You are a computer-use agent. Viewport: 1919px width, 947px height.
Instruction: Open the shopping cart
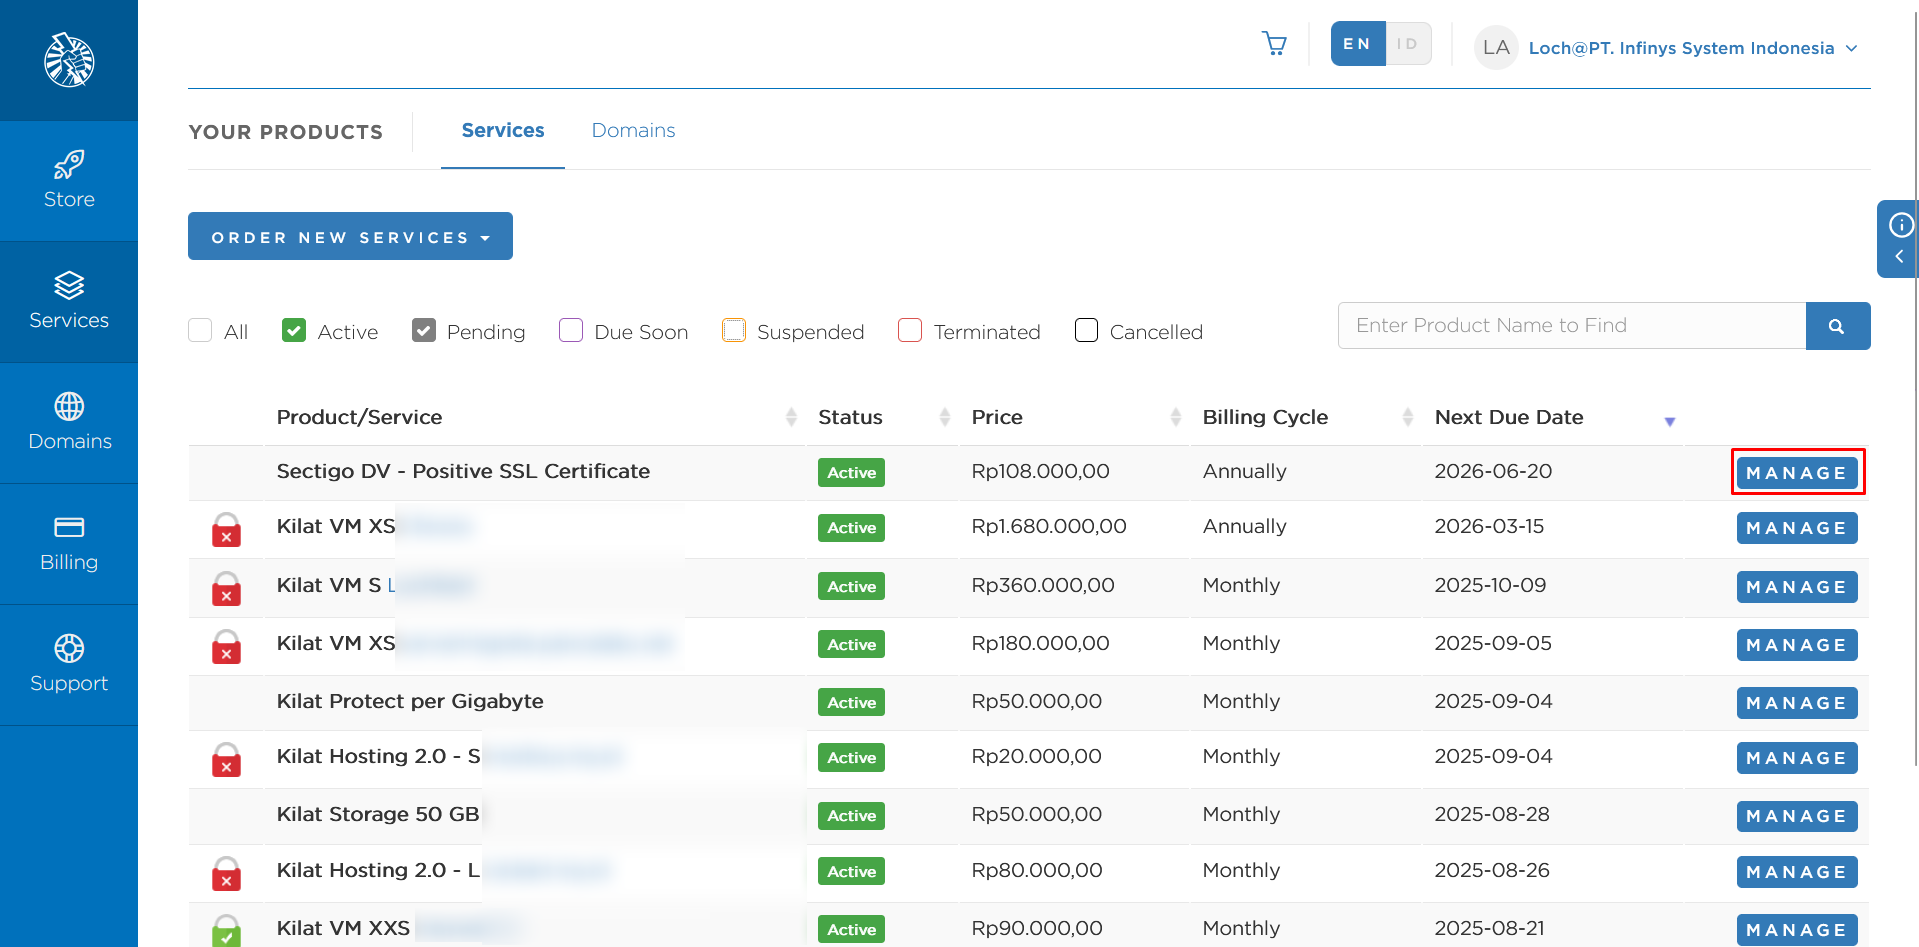1274,44
